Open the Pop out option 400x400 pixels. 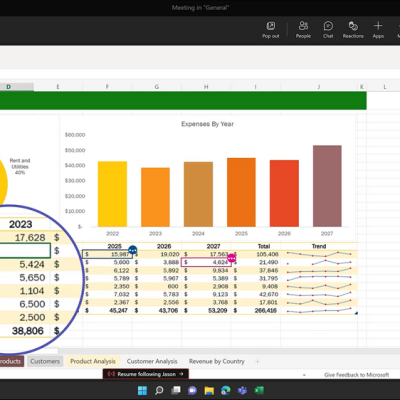pyautogui.click(x=271, y=30)
